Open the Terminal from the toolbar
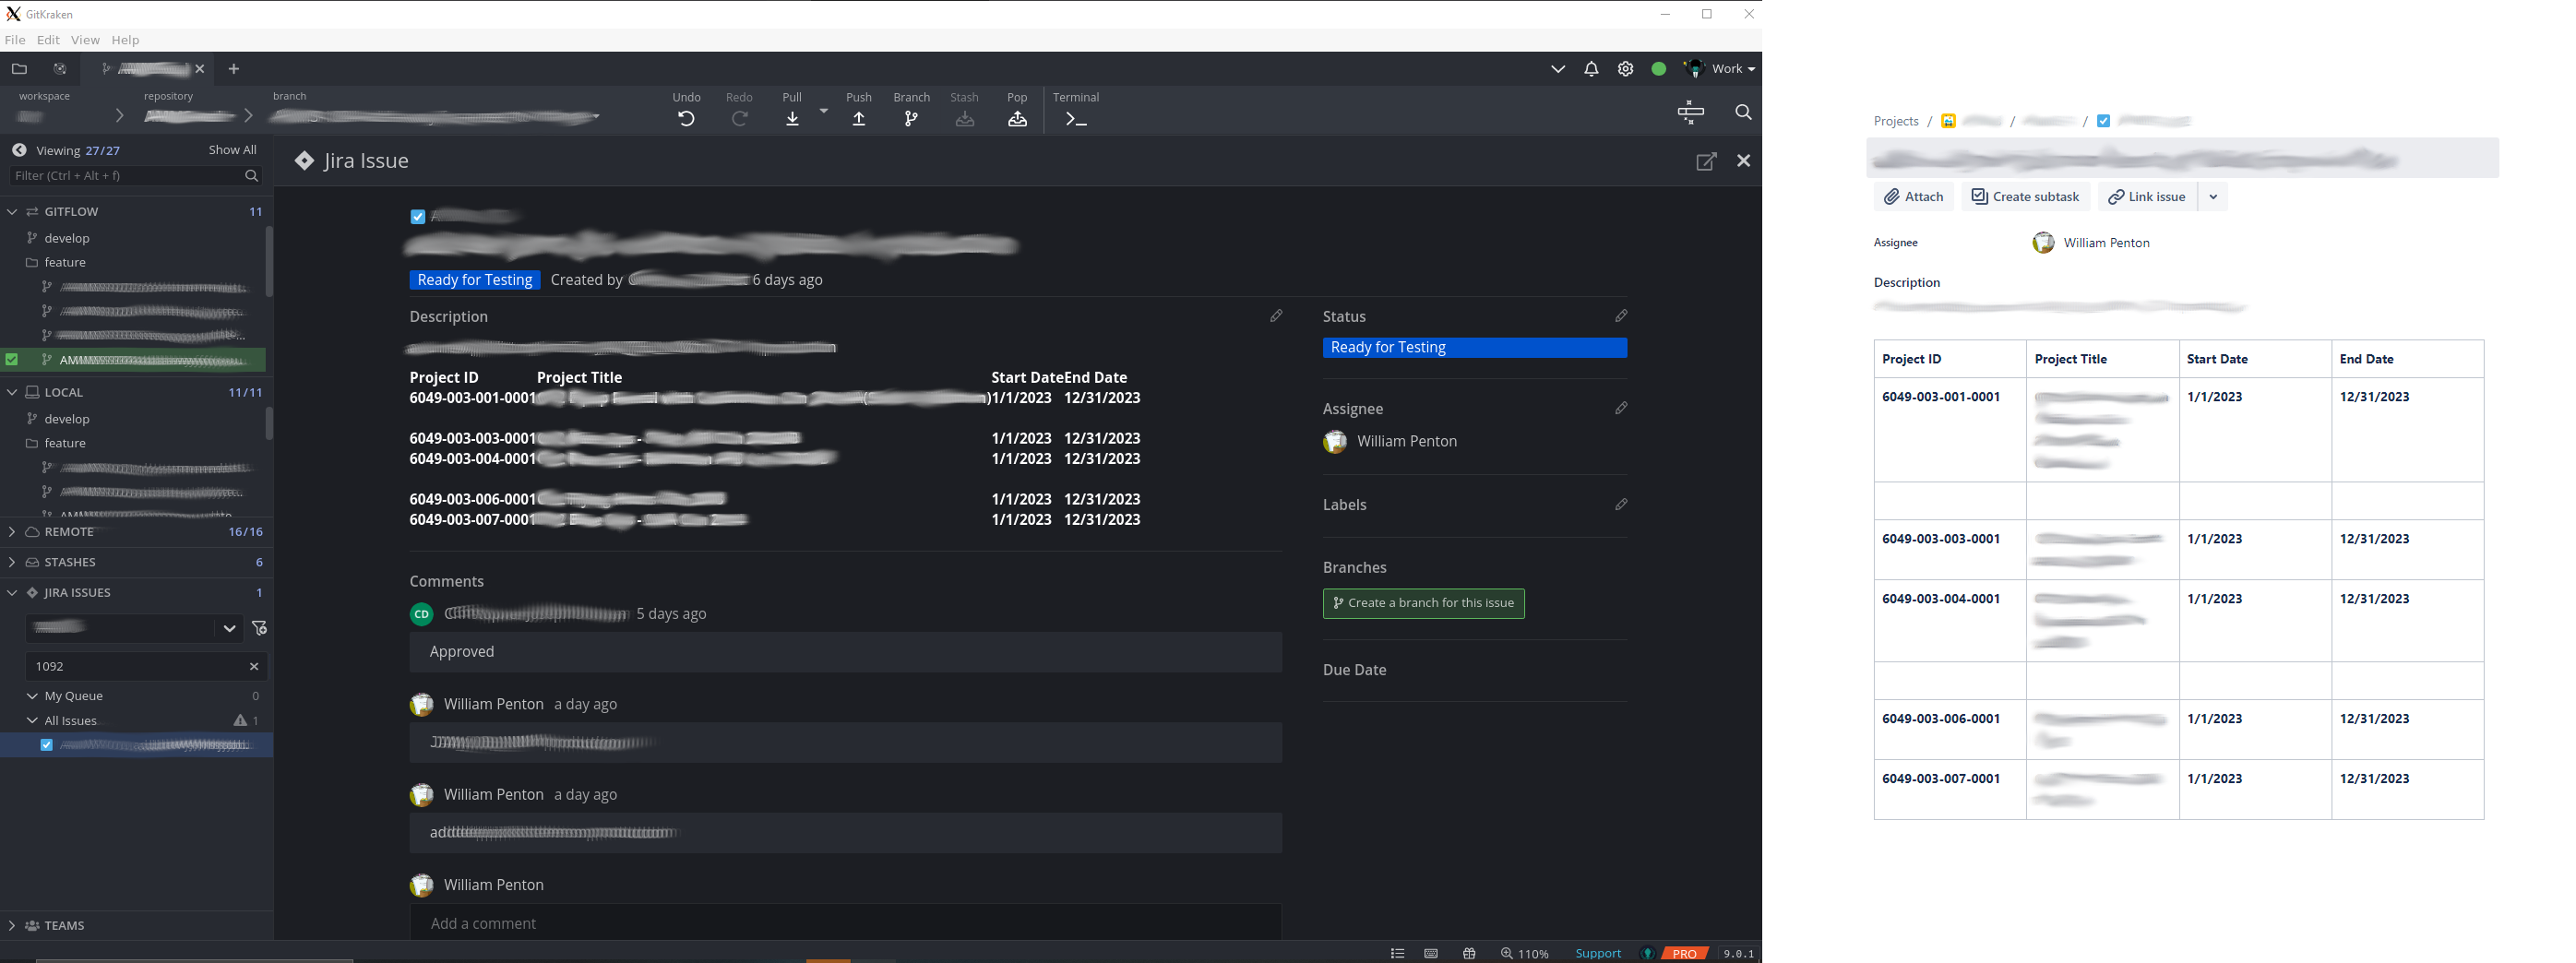2576x963 pixels. [1074, 118]
